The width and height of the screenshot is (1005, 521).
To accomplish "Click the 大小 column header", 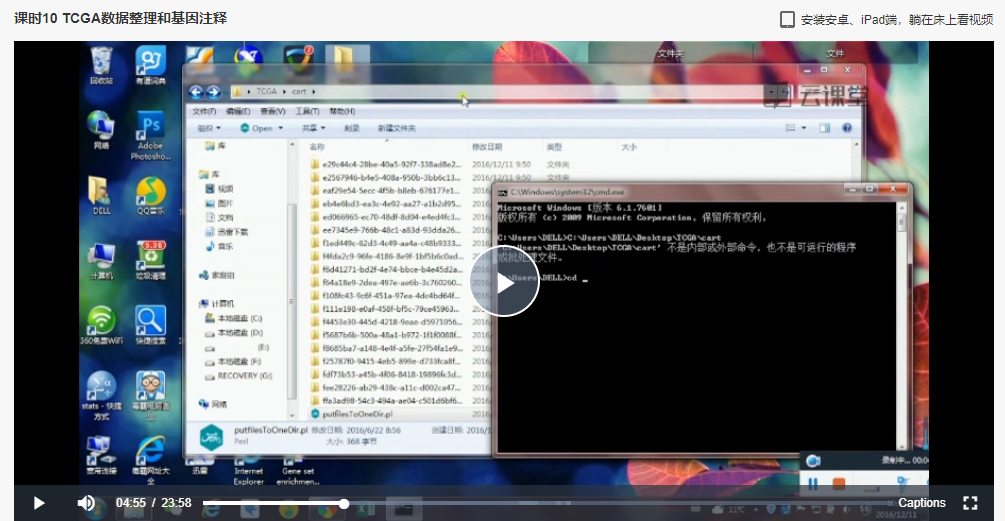I will pyautogui.click(x=629, y=147).
